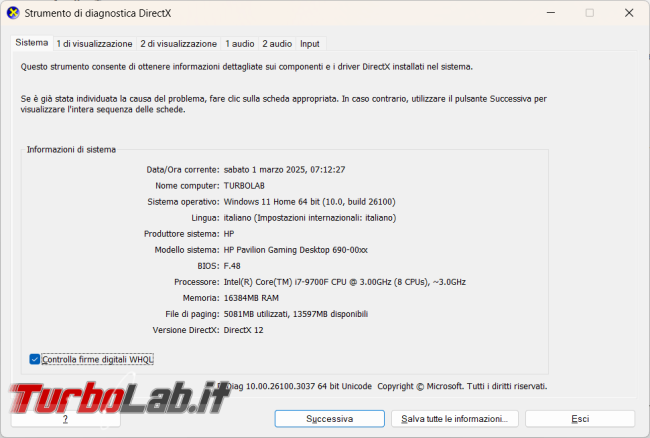Click the Processore label
The height and width of the screenshot is (438, 650).
(x=196, y=282)
